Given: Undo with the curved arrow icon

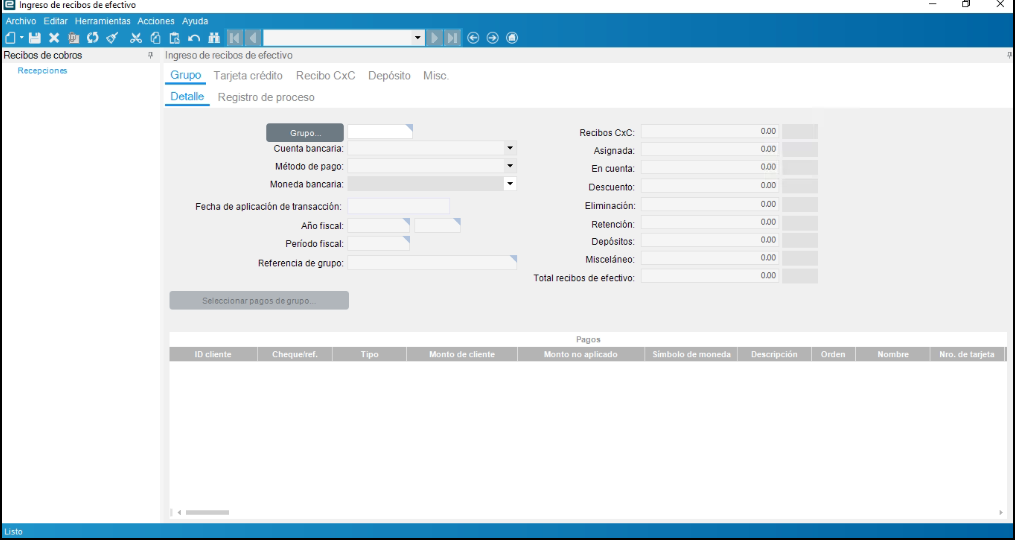Looking at the screenshot, I should point(194,38).
